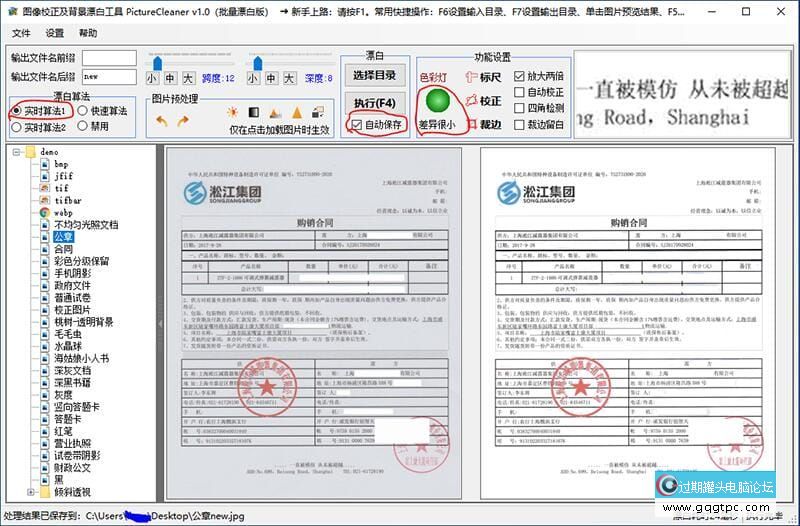Click the orange triangle icon

pyautogui.click(x=297, y=112)
